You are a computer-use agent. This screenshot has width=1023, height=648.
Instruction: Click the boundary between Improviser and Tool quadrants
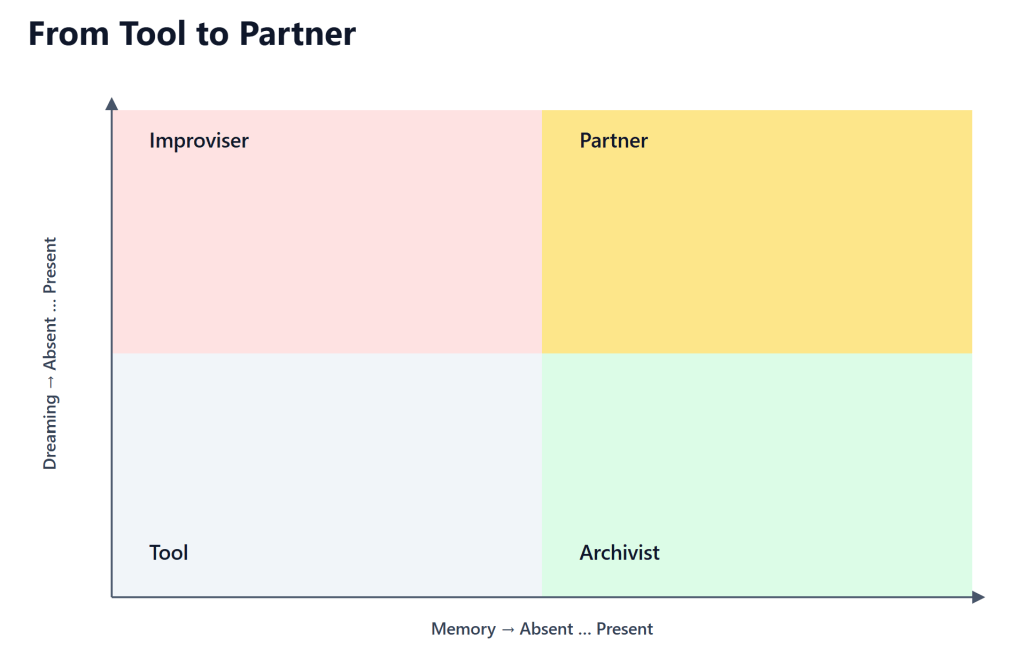tap(326, 353)
